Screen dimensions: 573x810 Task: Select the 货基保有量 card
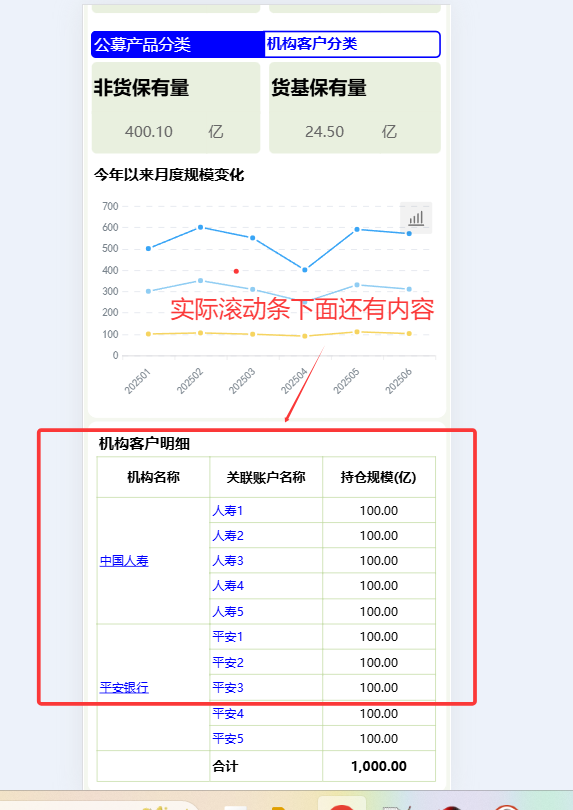click(x=354, y=108)
